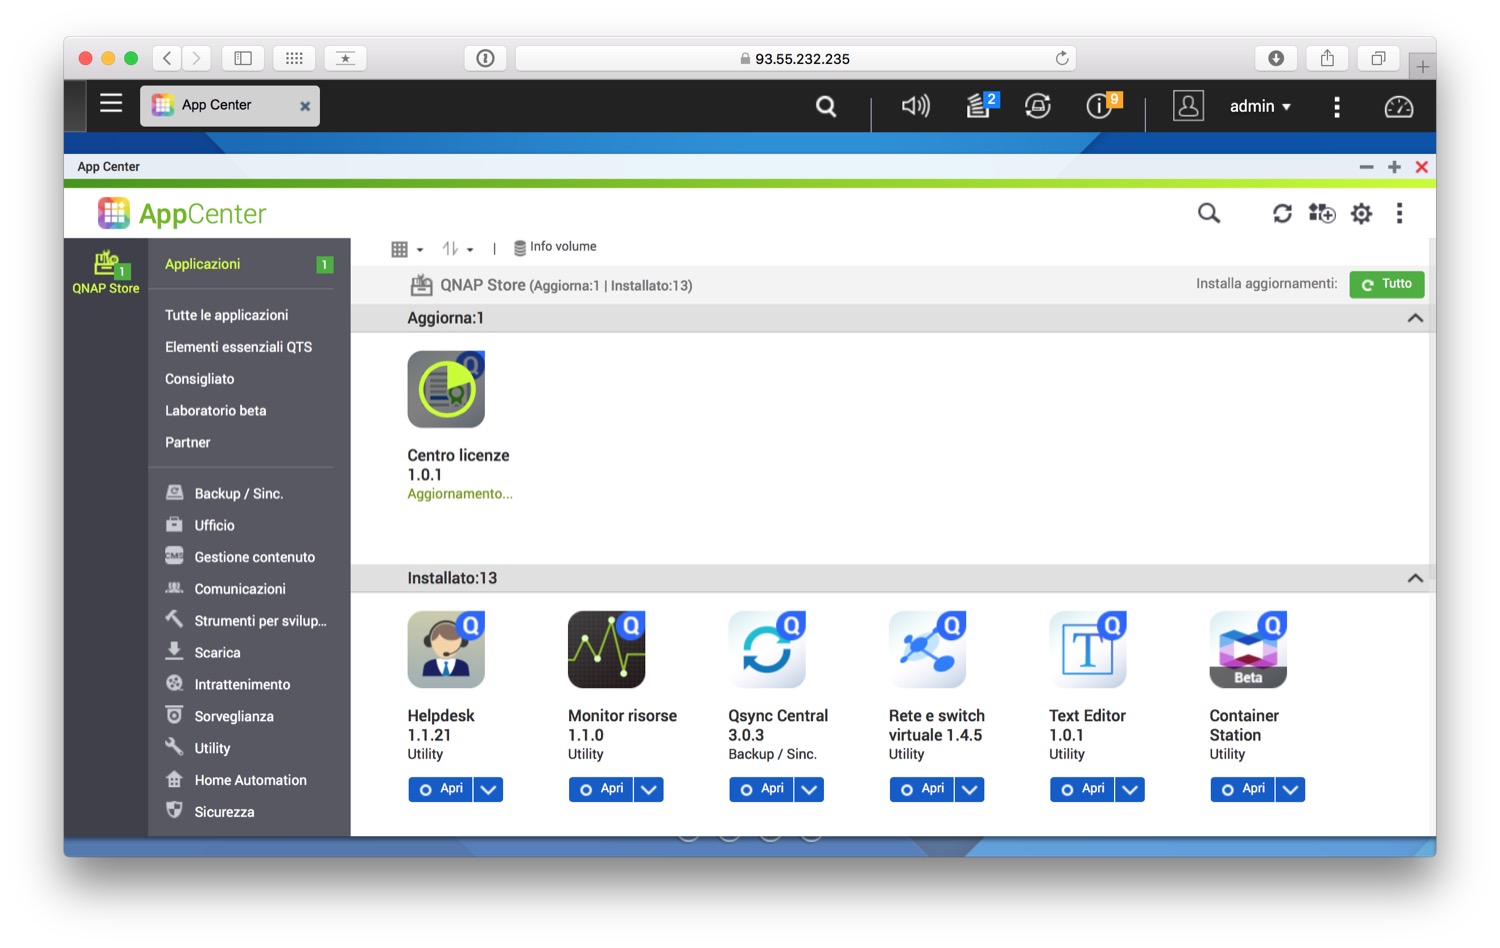
Task: Select Partner category
Action: click(x=187, y=443)
